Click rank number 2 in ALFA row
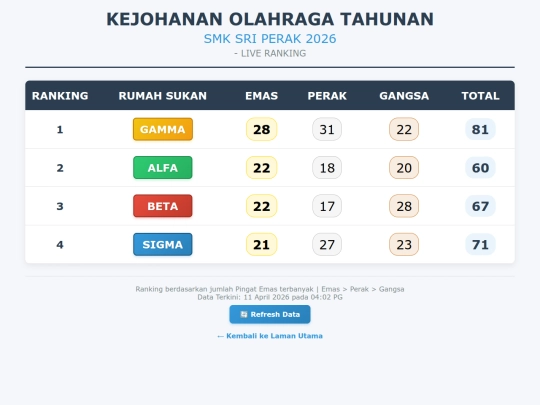 point(60,168)
